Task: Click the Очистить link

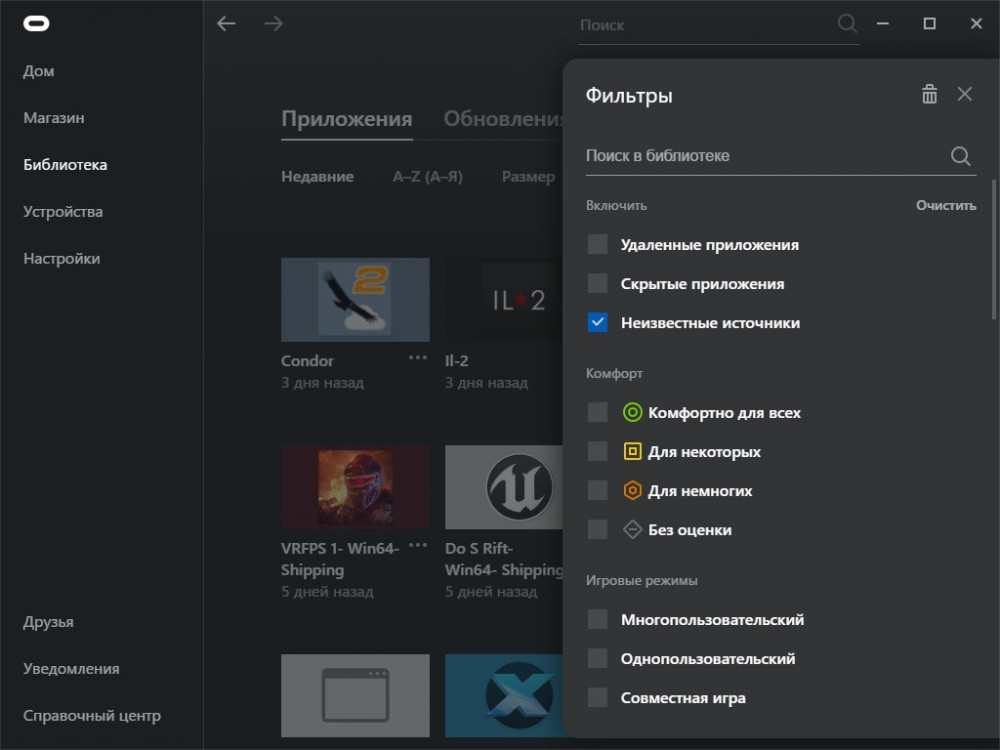Action: 946,205
